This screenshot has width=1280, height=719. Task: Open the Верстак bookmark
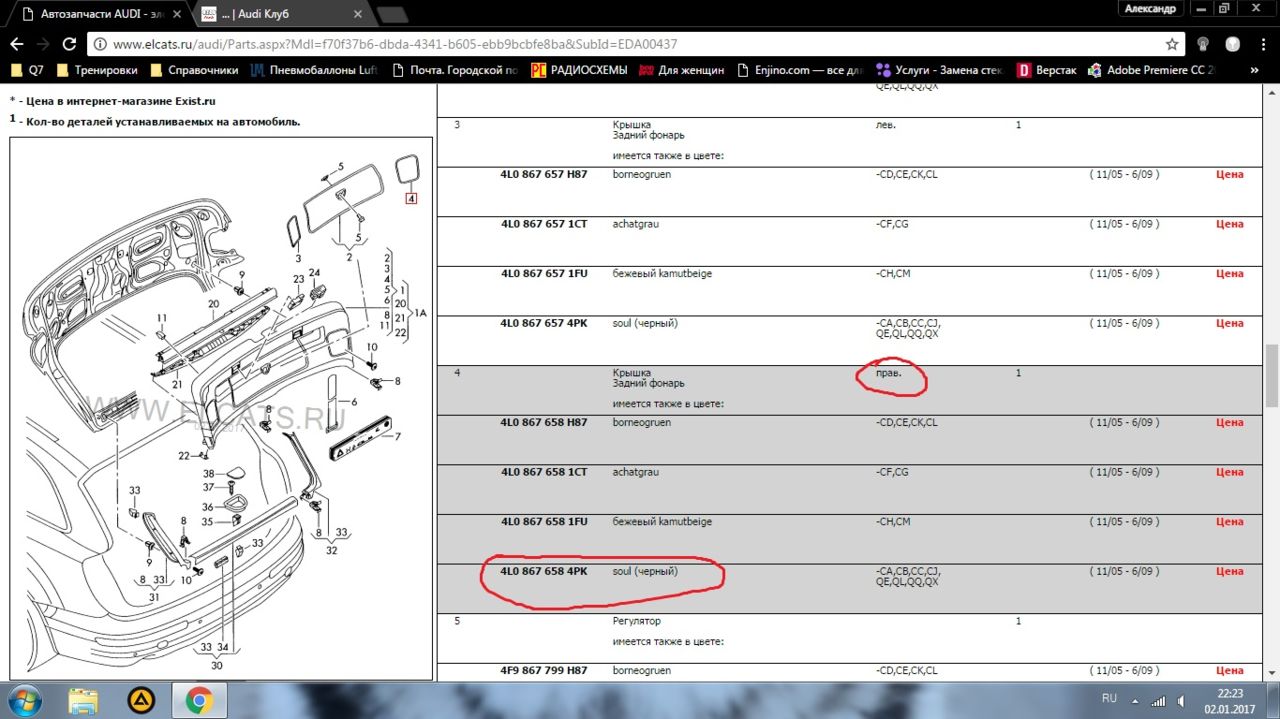pos(1046,70)
